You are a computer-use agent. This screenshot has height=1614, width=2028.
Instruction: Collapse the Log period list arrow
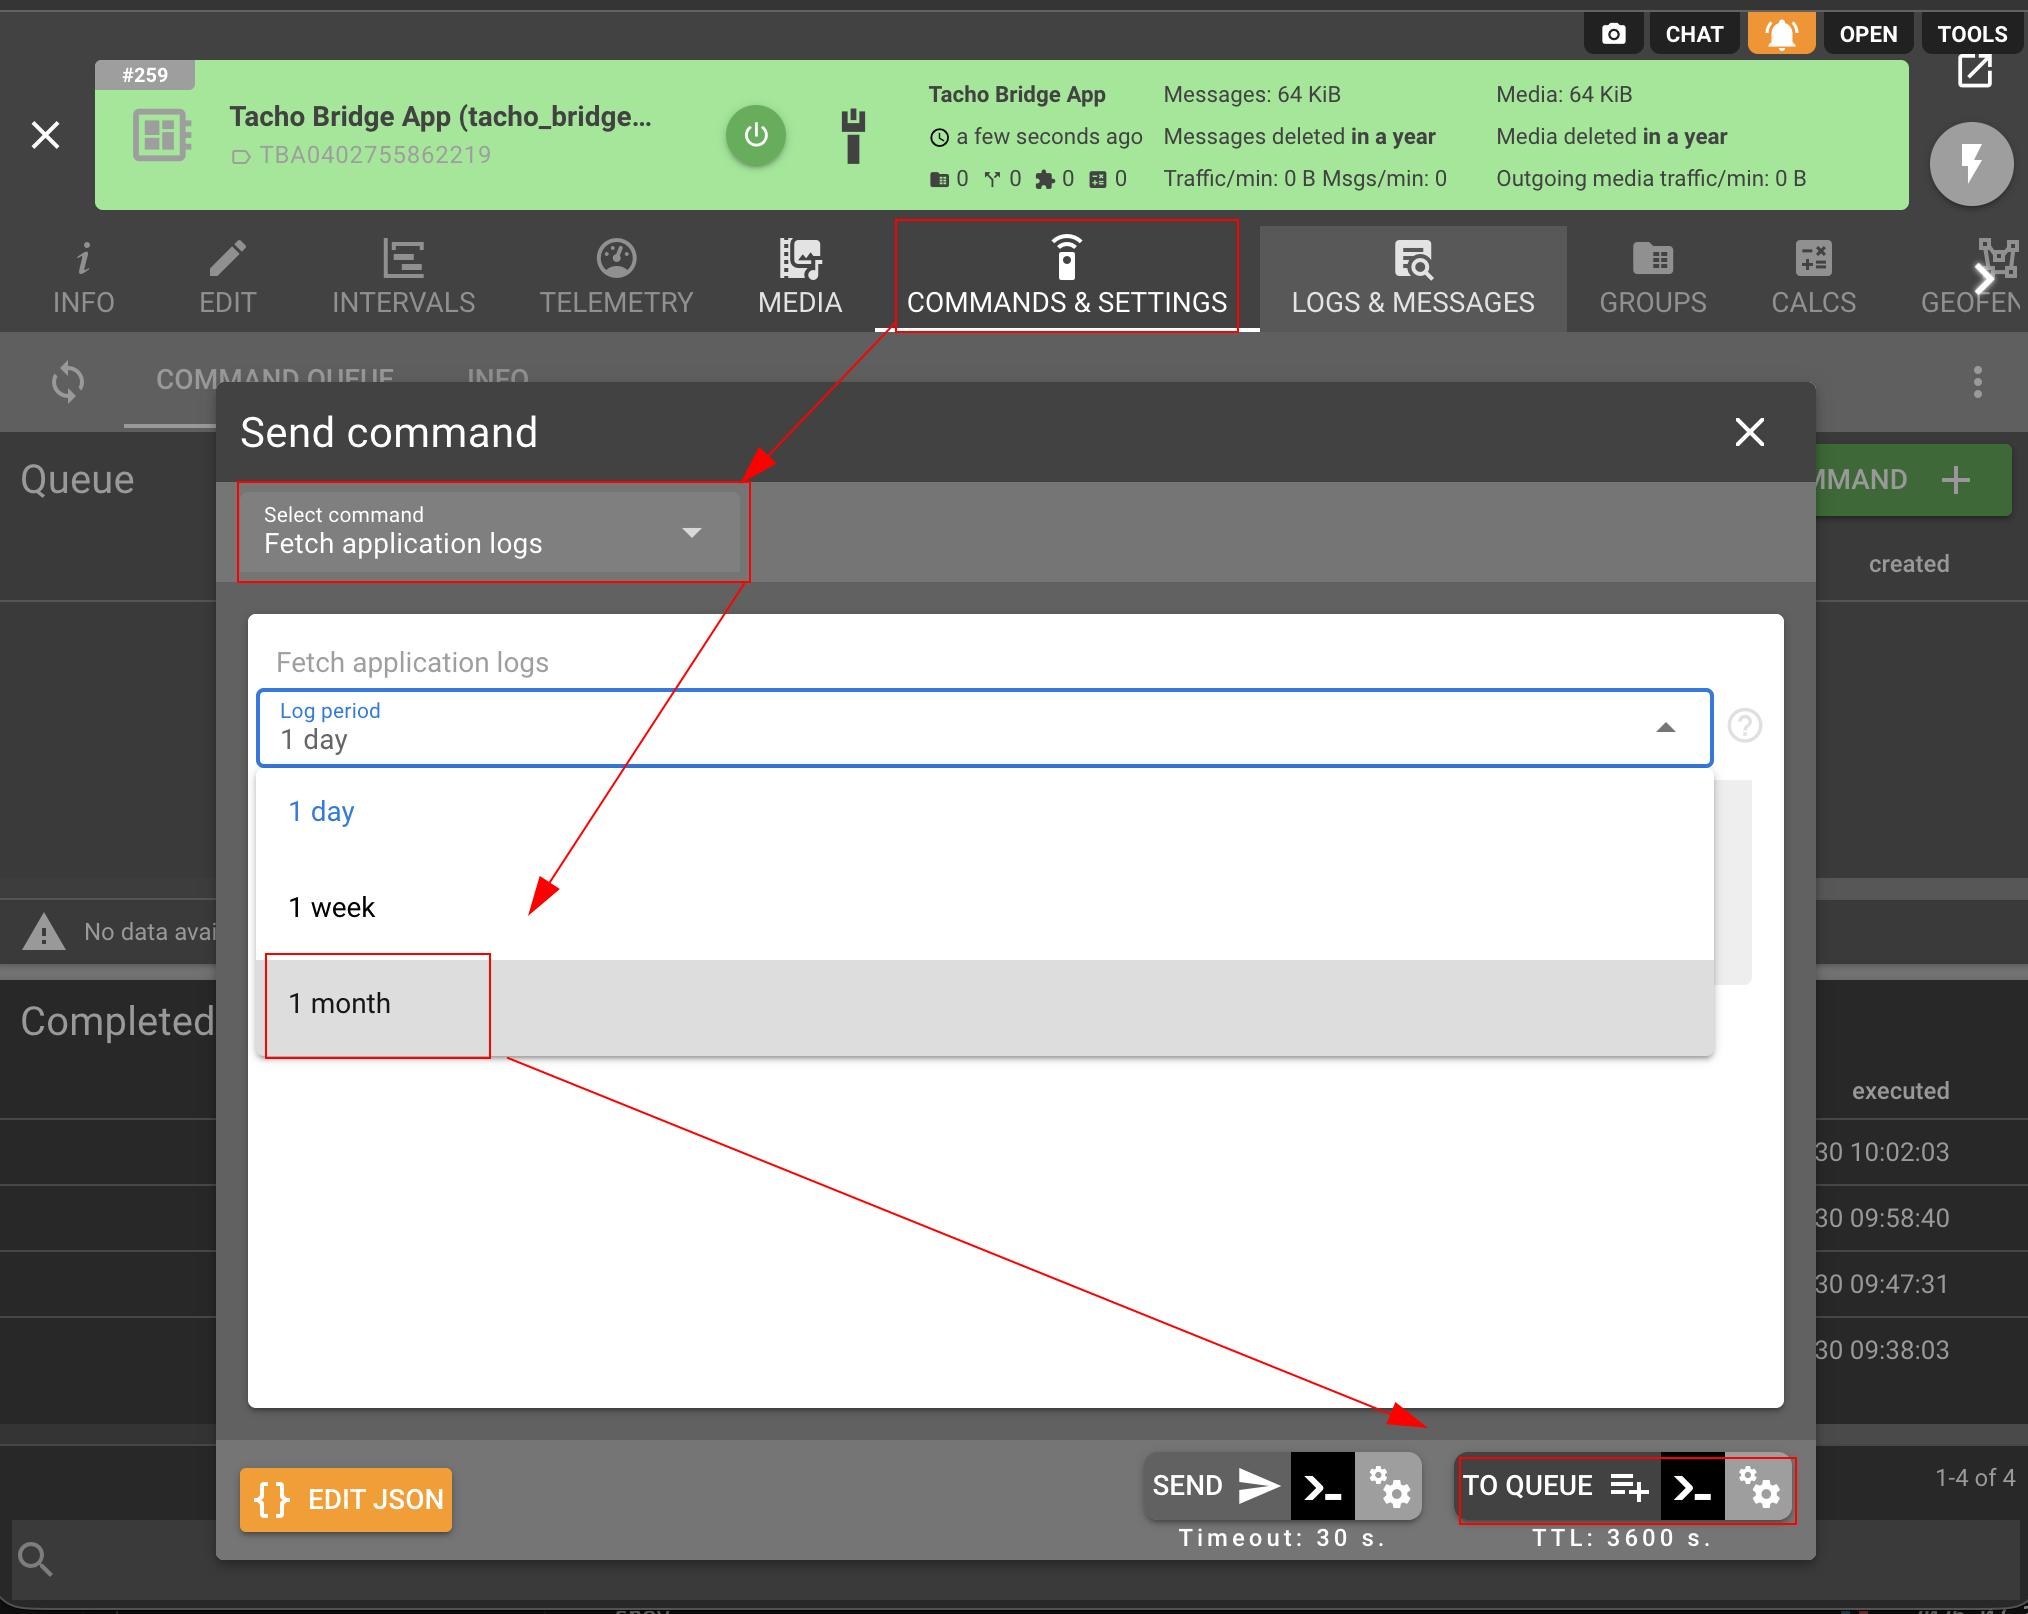[1665, 728]
